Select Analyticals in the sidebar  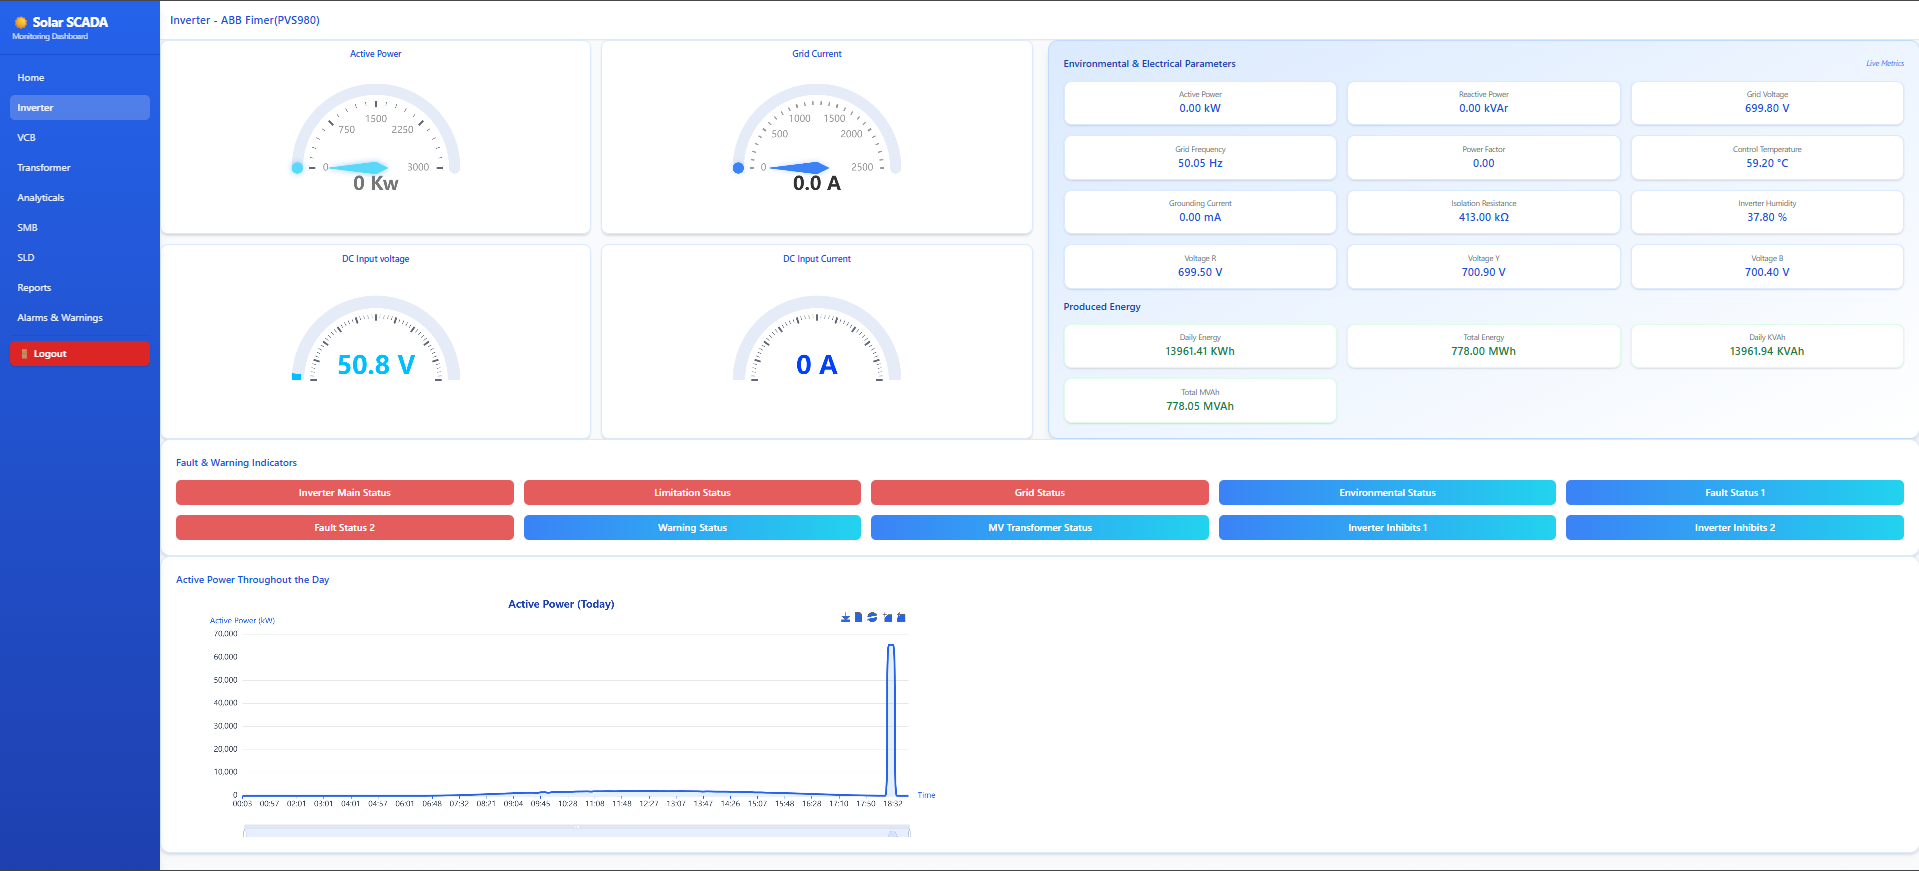point(41,198)
